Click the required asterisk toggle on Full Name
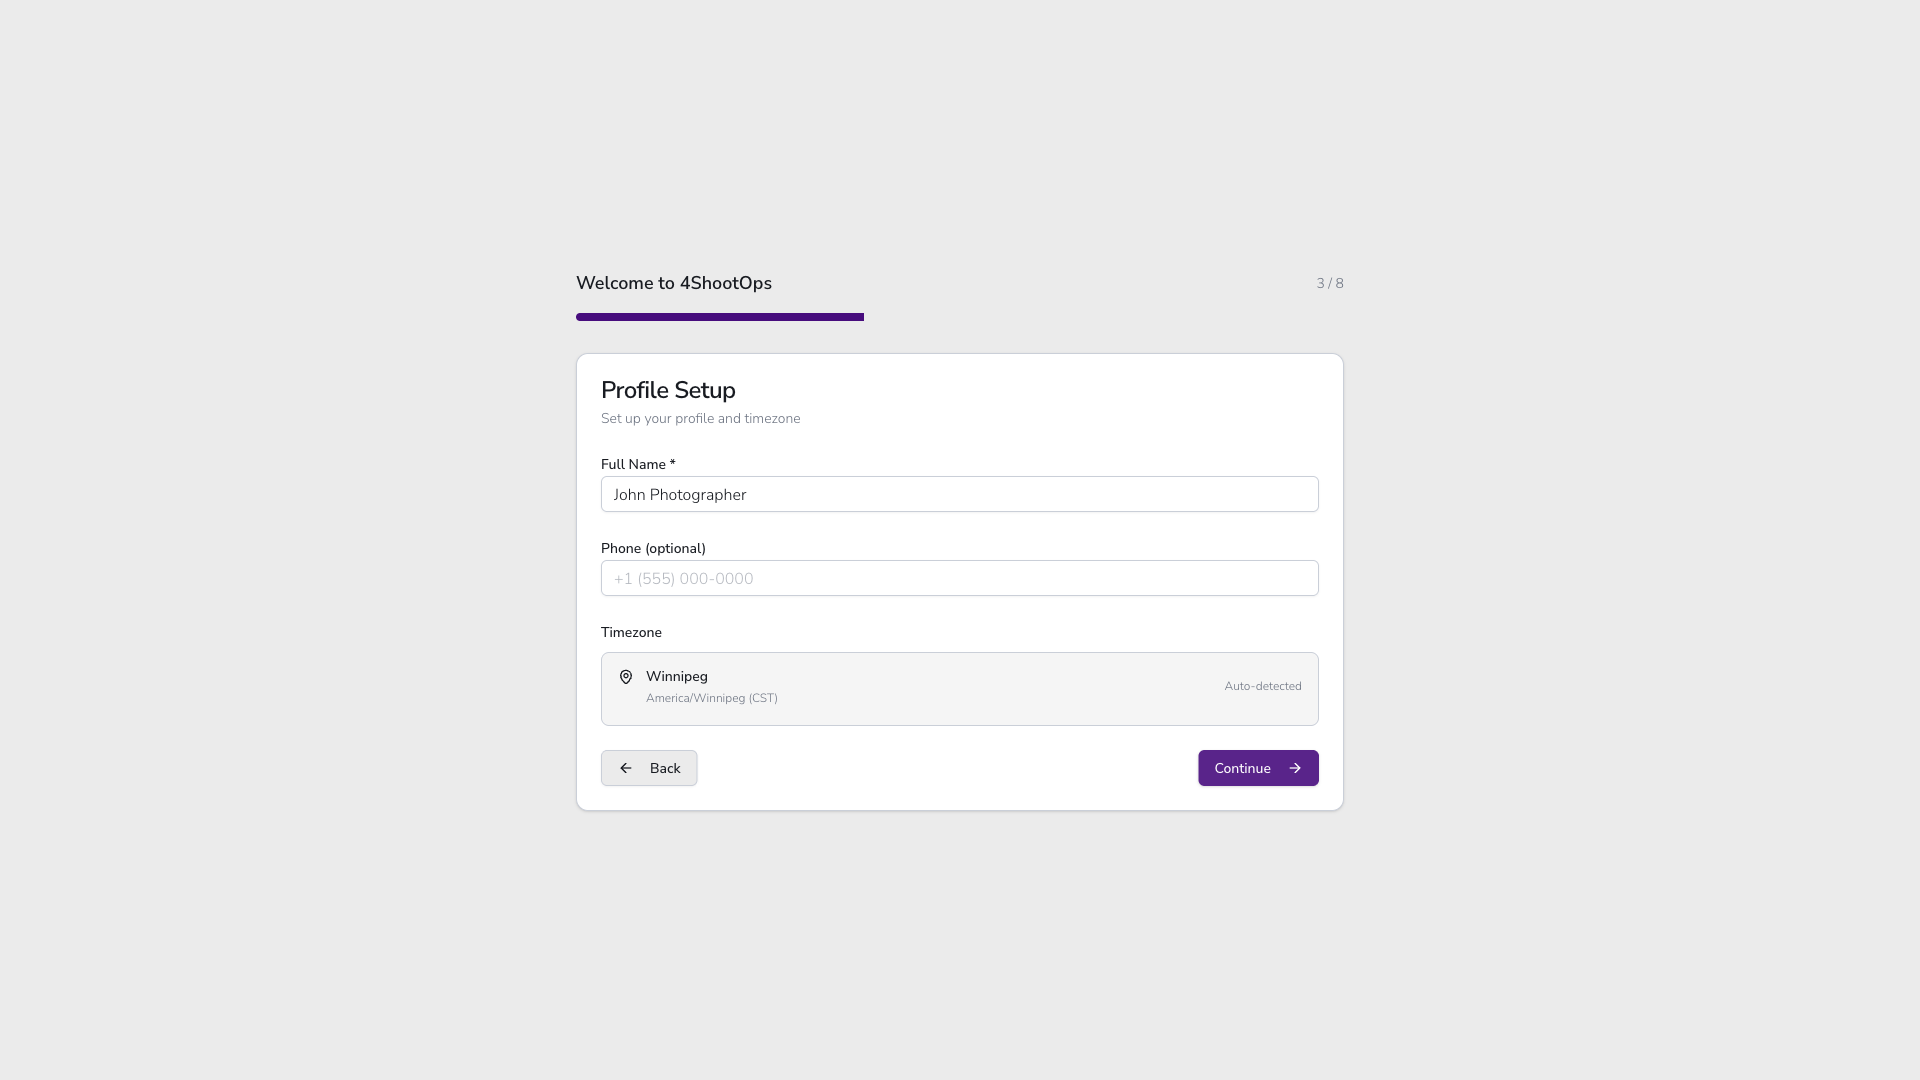This screenshot has height=1080, width=1920. [671, 463]
